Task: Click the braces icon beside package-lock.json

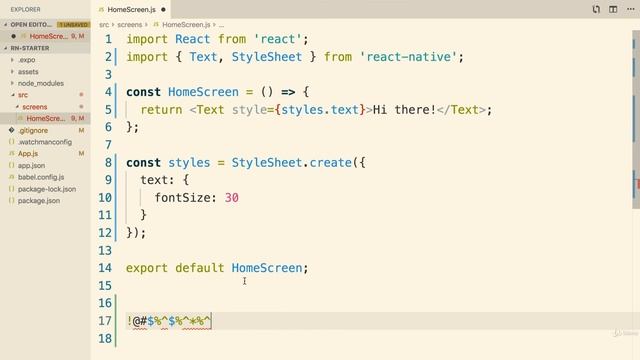Action: [11, 189]
